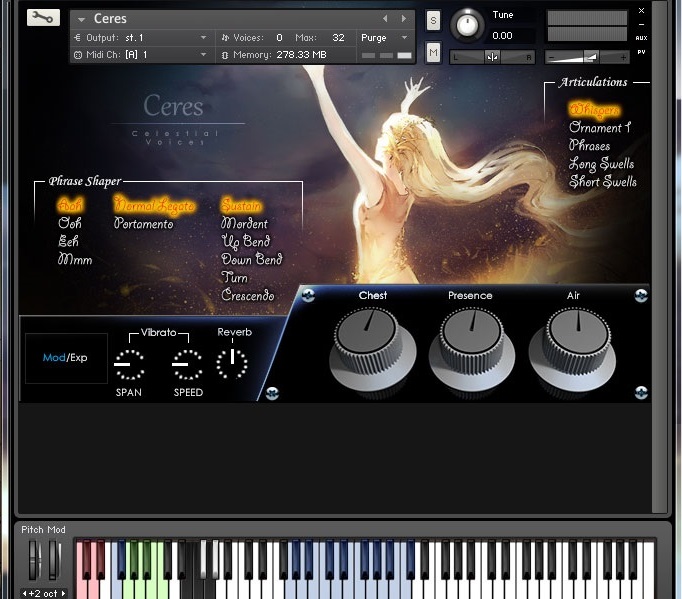The height and width of the screenshot is (599, 682).
Task: Click the Vibrato SPAN knob
Action: tap(129, 364)
